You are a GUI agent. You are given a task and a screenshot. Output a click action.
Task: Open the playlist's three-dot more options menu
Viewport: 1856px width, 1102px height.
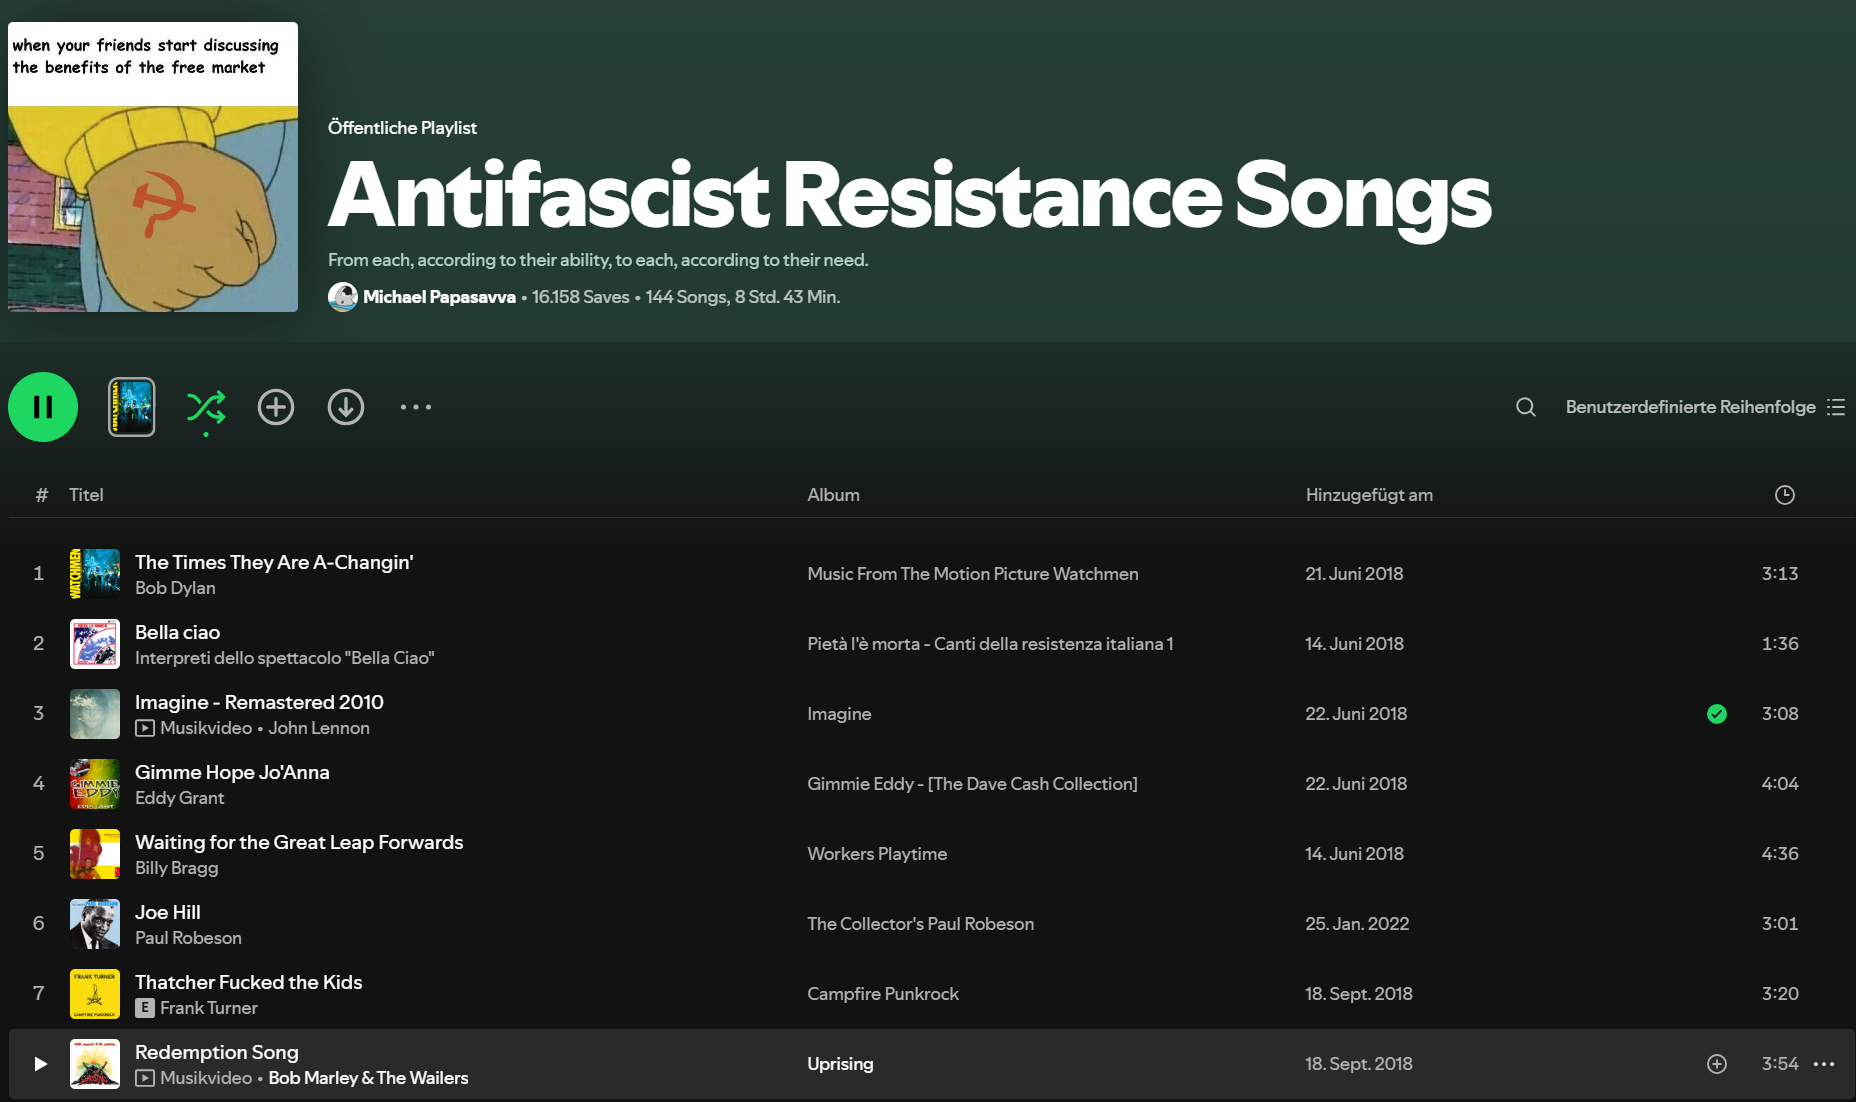[x=416, y=407]
